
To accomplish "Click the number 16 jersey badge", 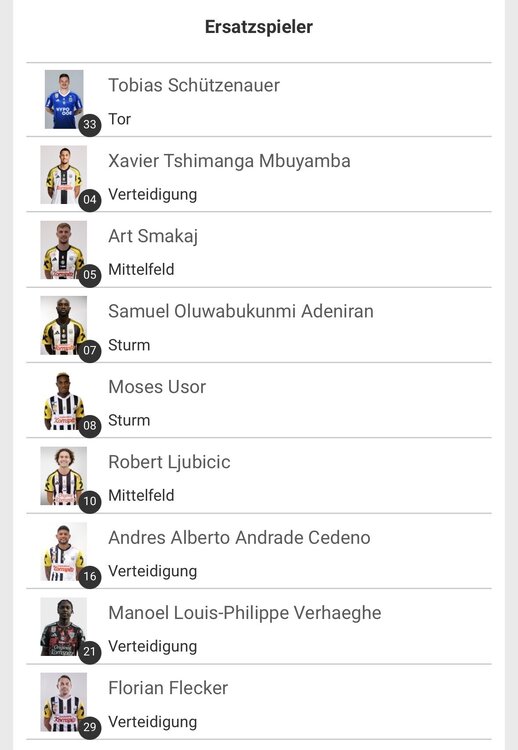I will coord(90,576).
